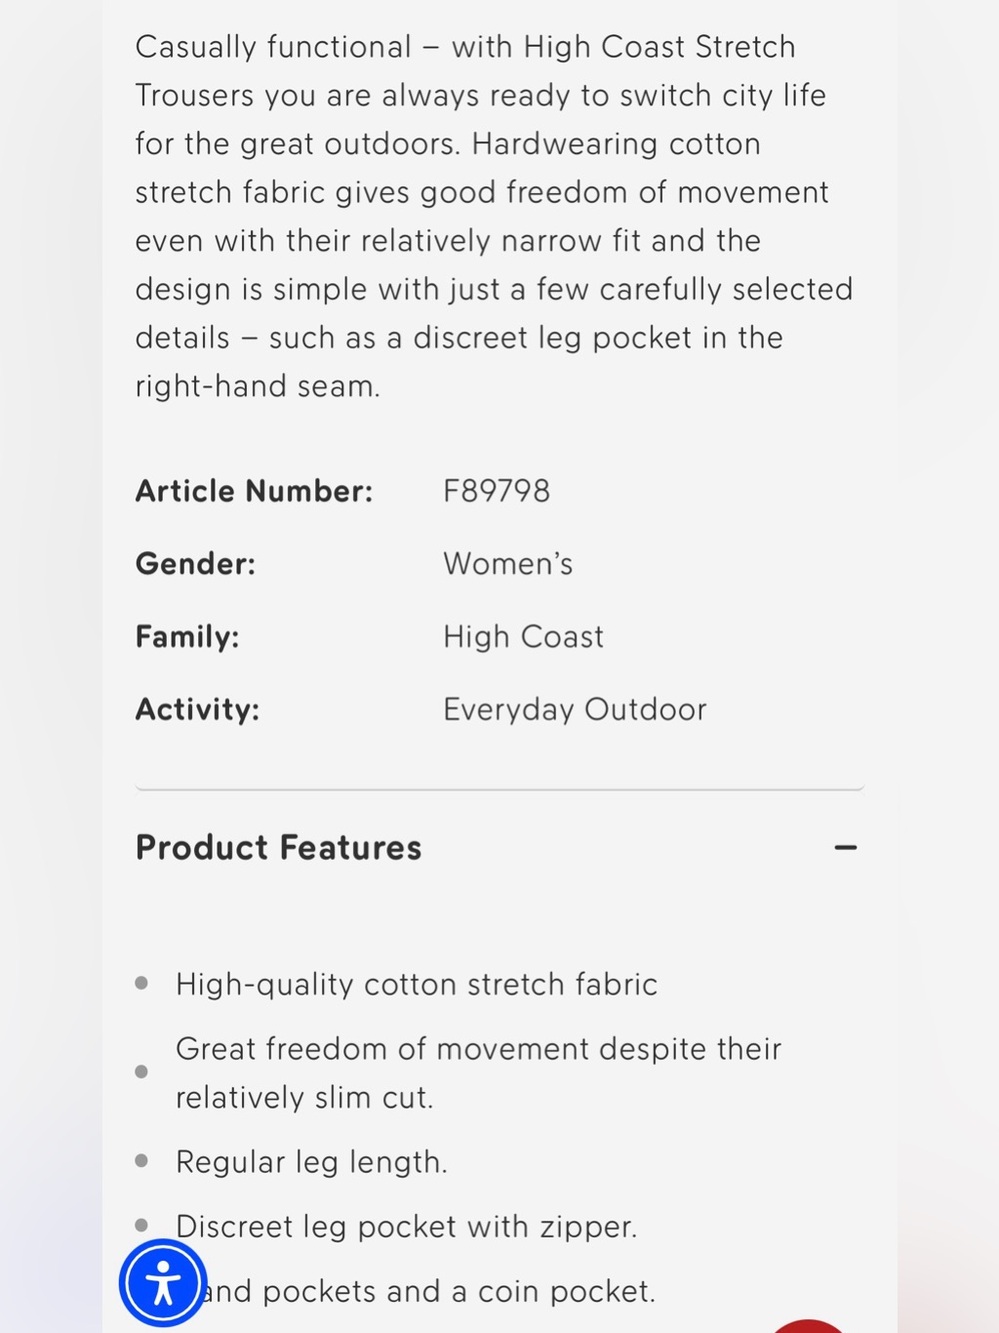This screenshot has width=999, height=1333.
Task: Tap the red floating button at bottom edge
Action: pyautogui.click(x=810, y=1326)
